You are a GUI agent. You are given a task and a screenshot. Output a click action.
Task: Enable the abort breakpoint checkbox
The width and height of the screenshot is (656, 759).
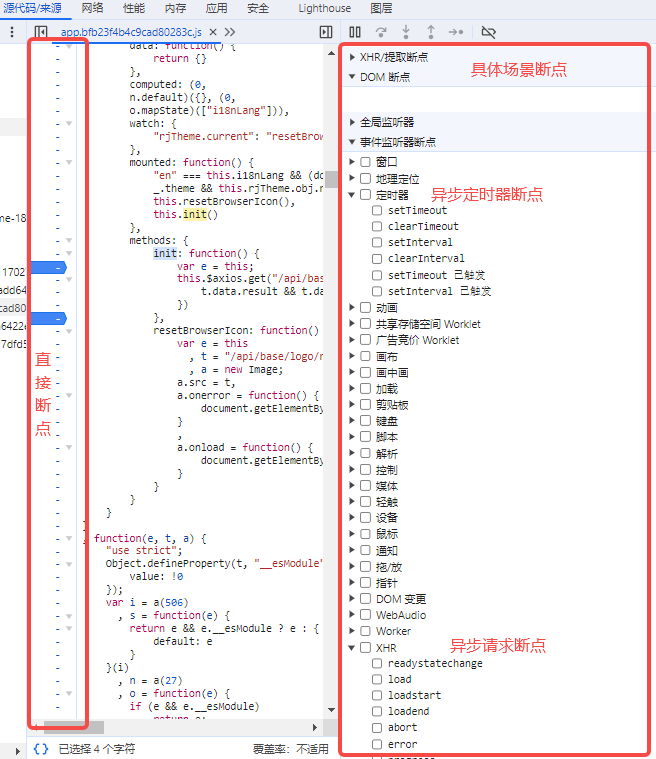click(377, 728)
